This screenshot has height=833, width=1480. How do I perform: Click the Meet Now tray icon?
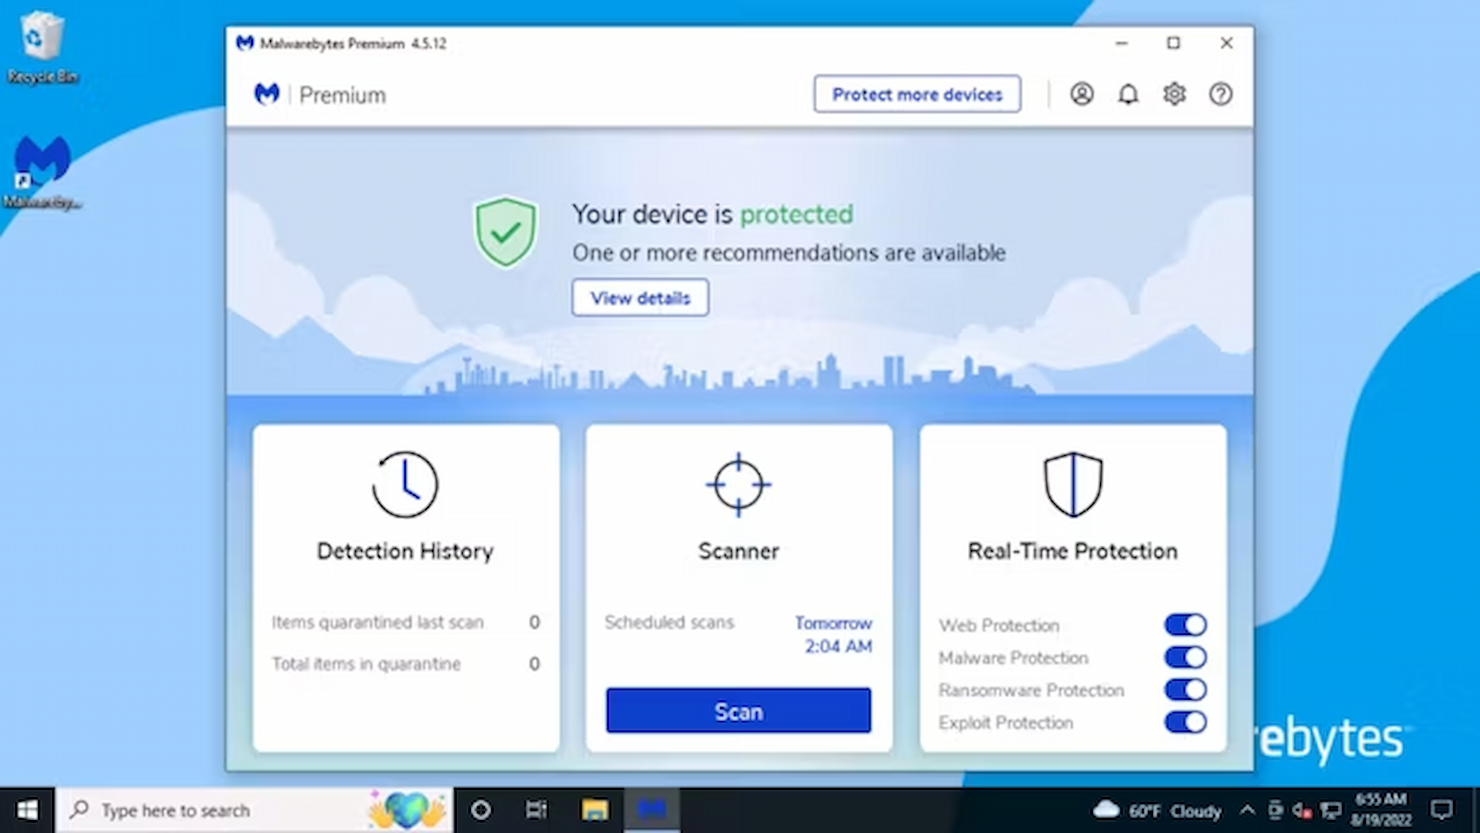pos(1275,810)
